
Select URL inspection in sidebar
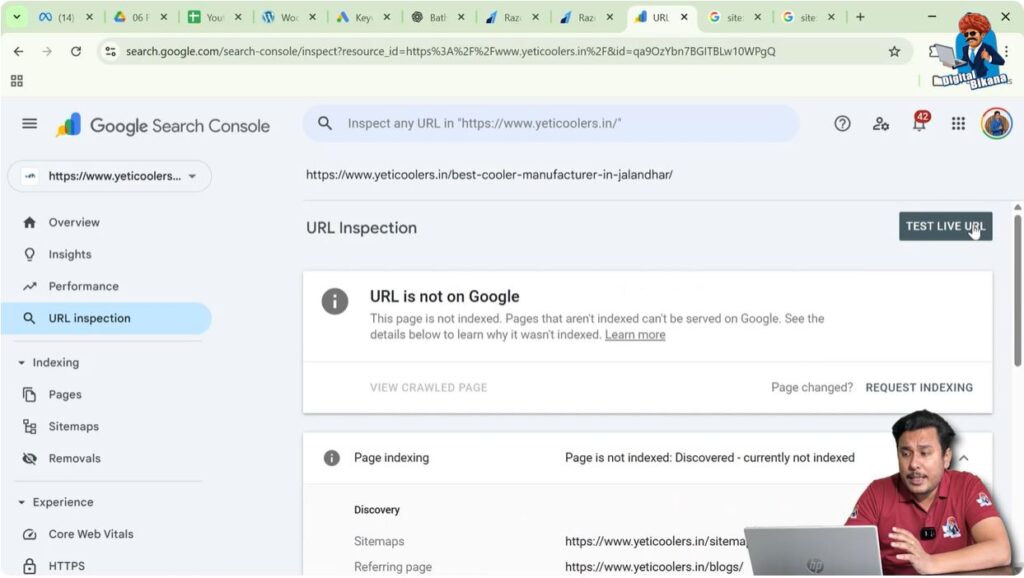(108, 318)
